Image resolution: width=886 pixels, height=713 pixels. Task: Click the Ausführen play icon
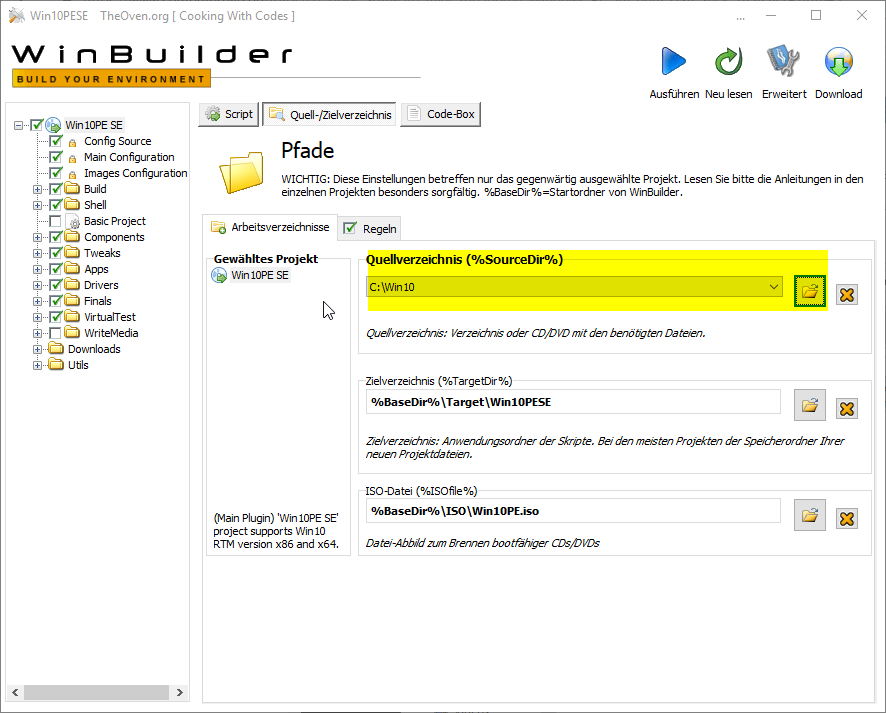coord(674,61)
